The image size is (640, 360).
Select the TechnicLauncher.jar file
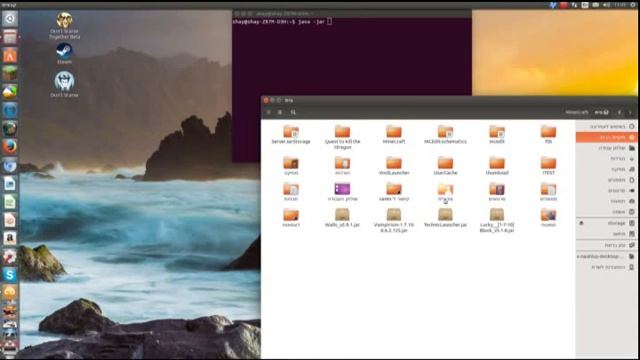point(445,218)
